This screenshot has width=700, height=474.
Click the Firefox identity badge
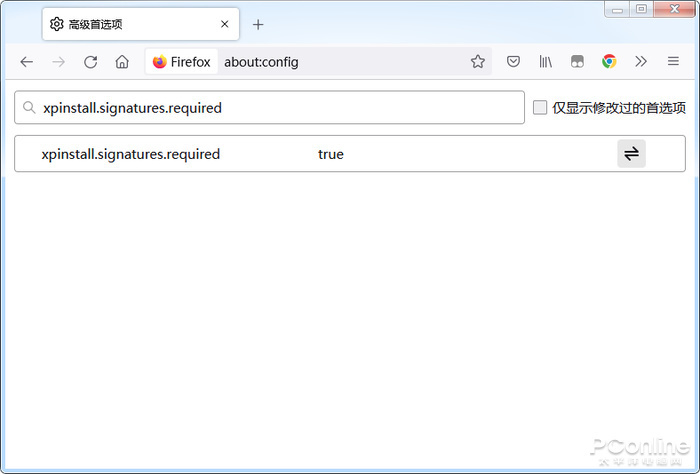click(181, 62)
